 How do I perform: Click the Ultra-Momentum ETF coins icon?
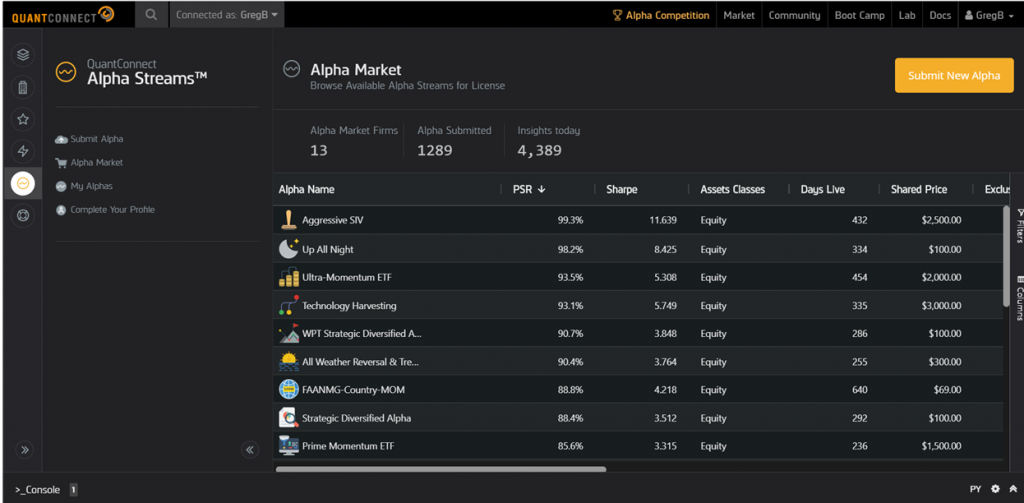pos(289,277)
